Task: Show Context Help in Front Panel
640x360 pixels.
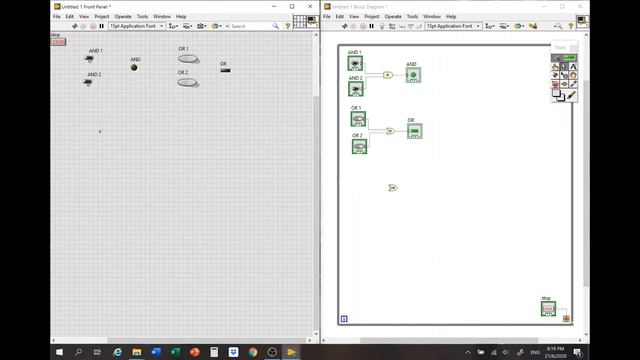Action: [x=287, y=26]
